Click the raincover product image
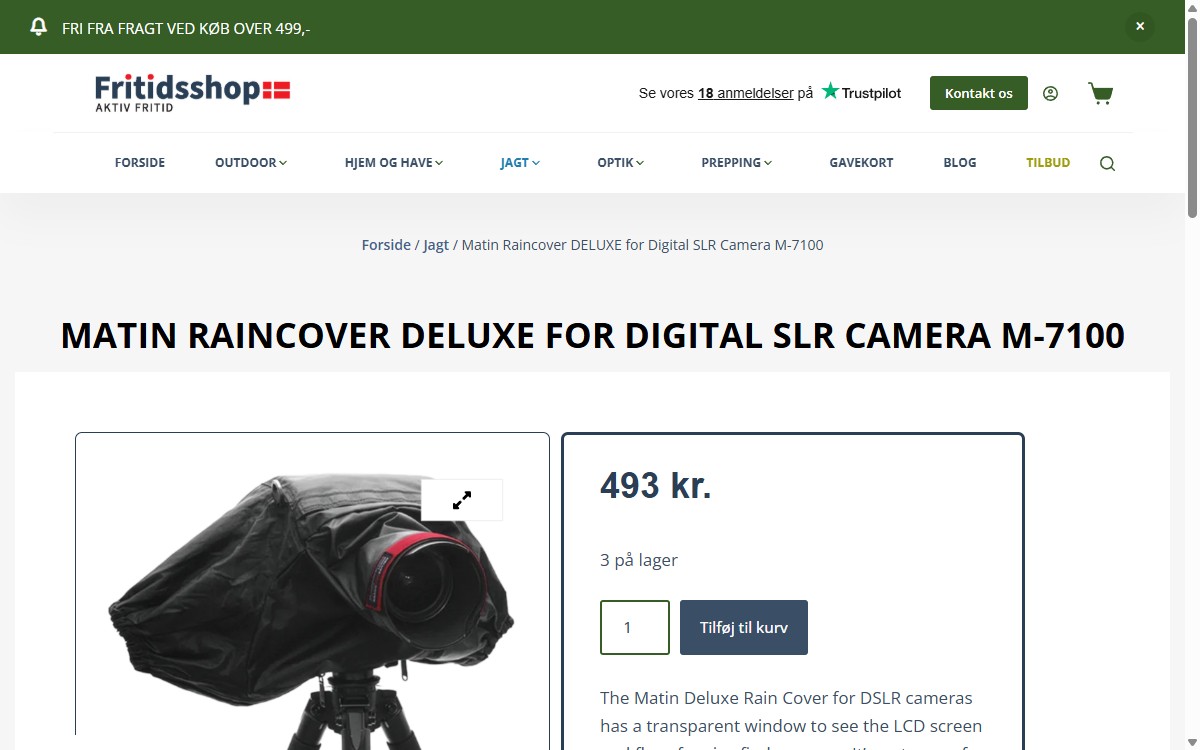This screenshot has width=1200, height=750. (x=312, y=600)
